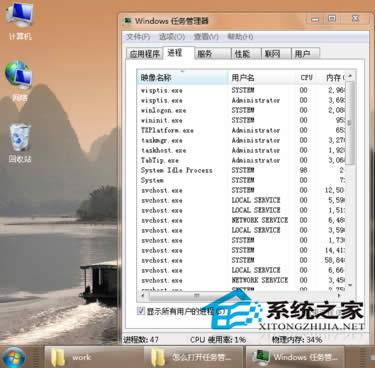Click the process list scroll-up arrow

(350, 76)
